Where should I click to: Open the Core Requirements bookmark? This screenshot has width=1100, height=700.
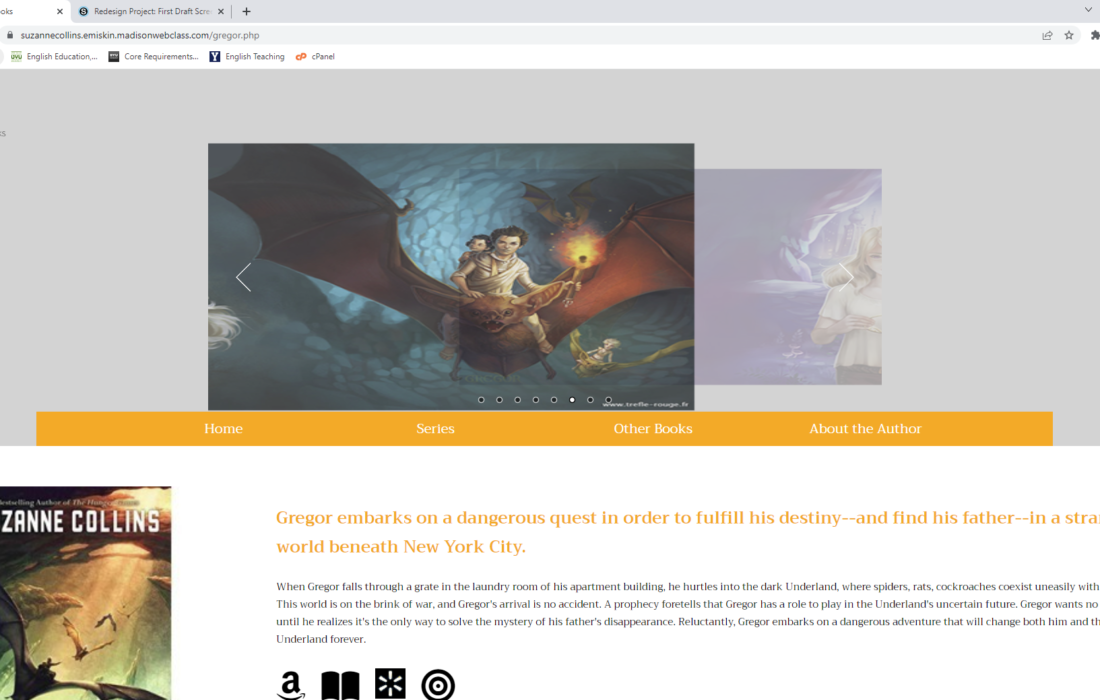[153, 56]
